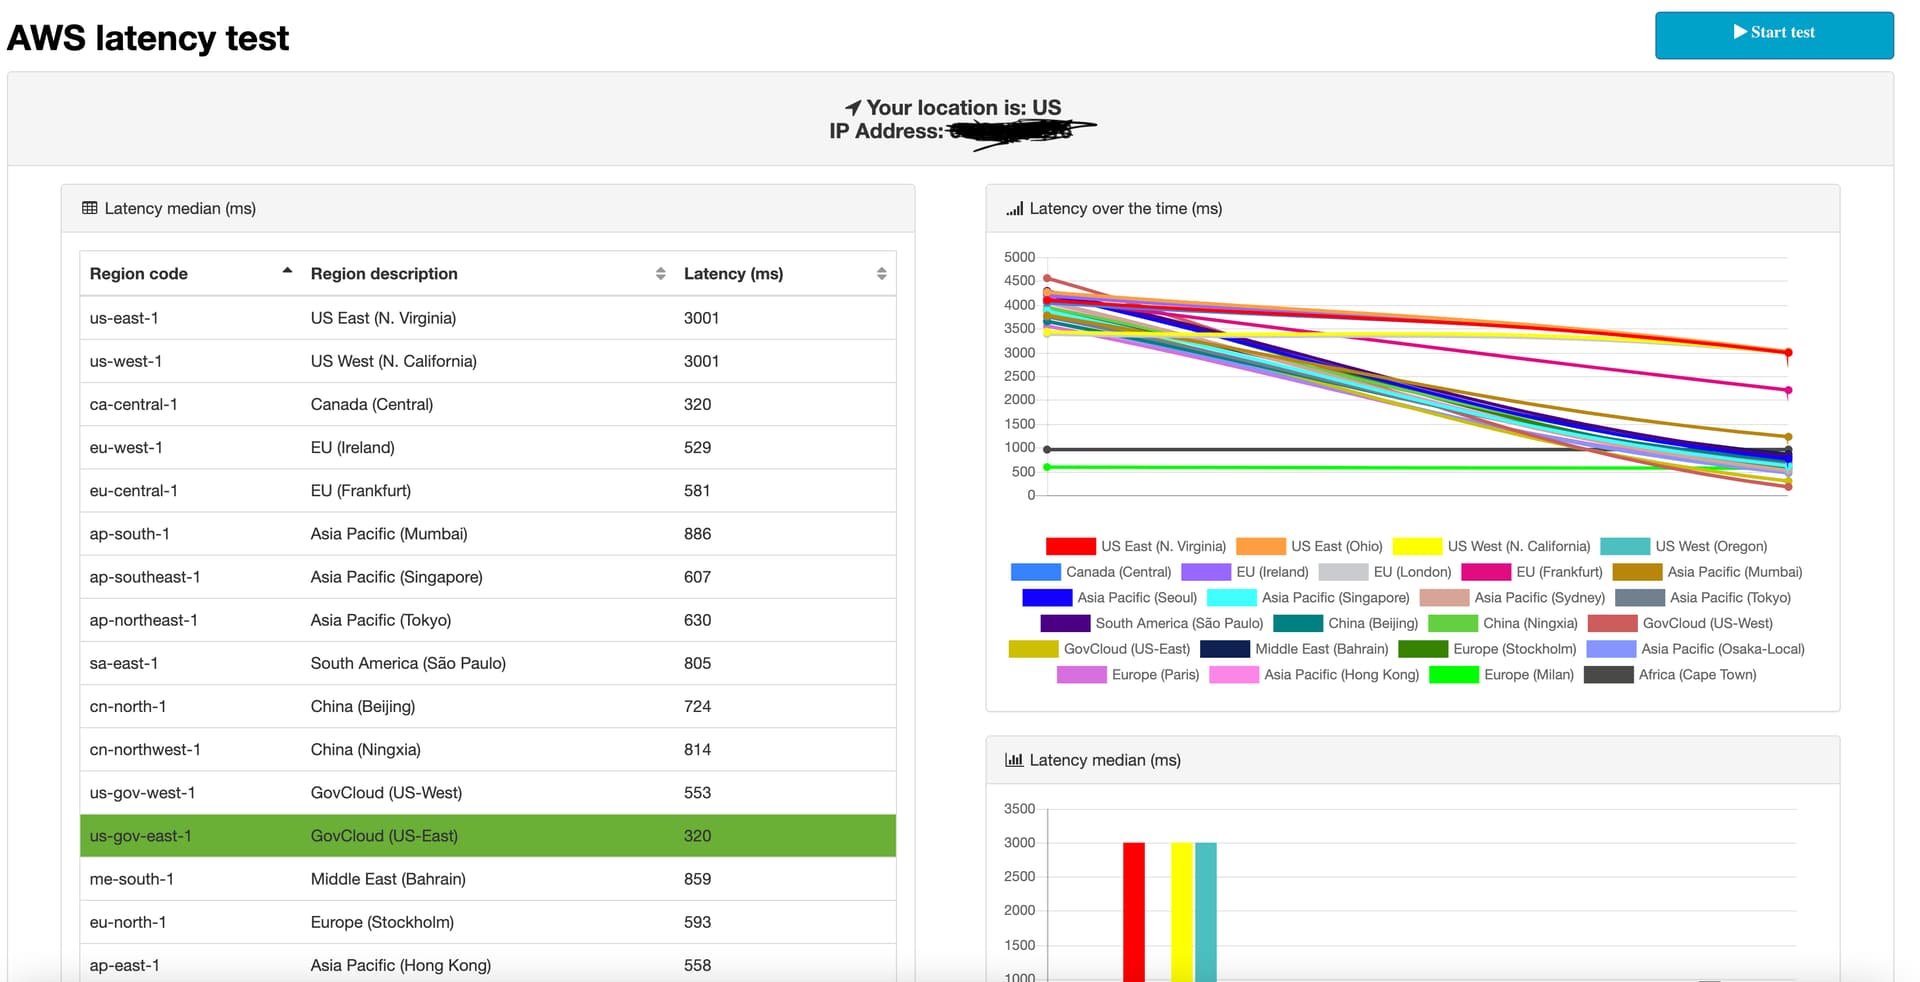The height and width of the screenshot is (982, 1920).
Task: Sort by Region description column header
Action: click(487, 274)
